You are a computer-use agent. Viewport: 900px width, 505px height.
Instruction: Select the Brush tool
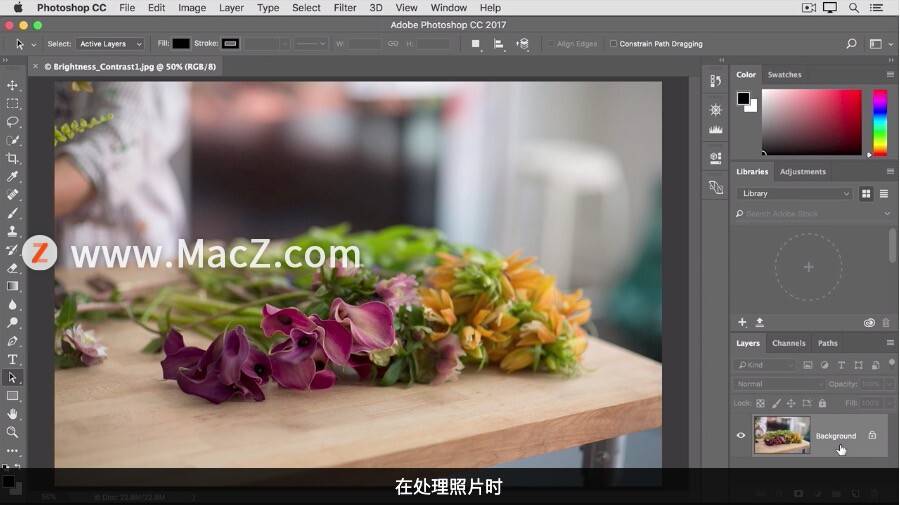click(x=12, y=213)
